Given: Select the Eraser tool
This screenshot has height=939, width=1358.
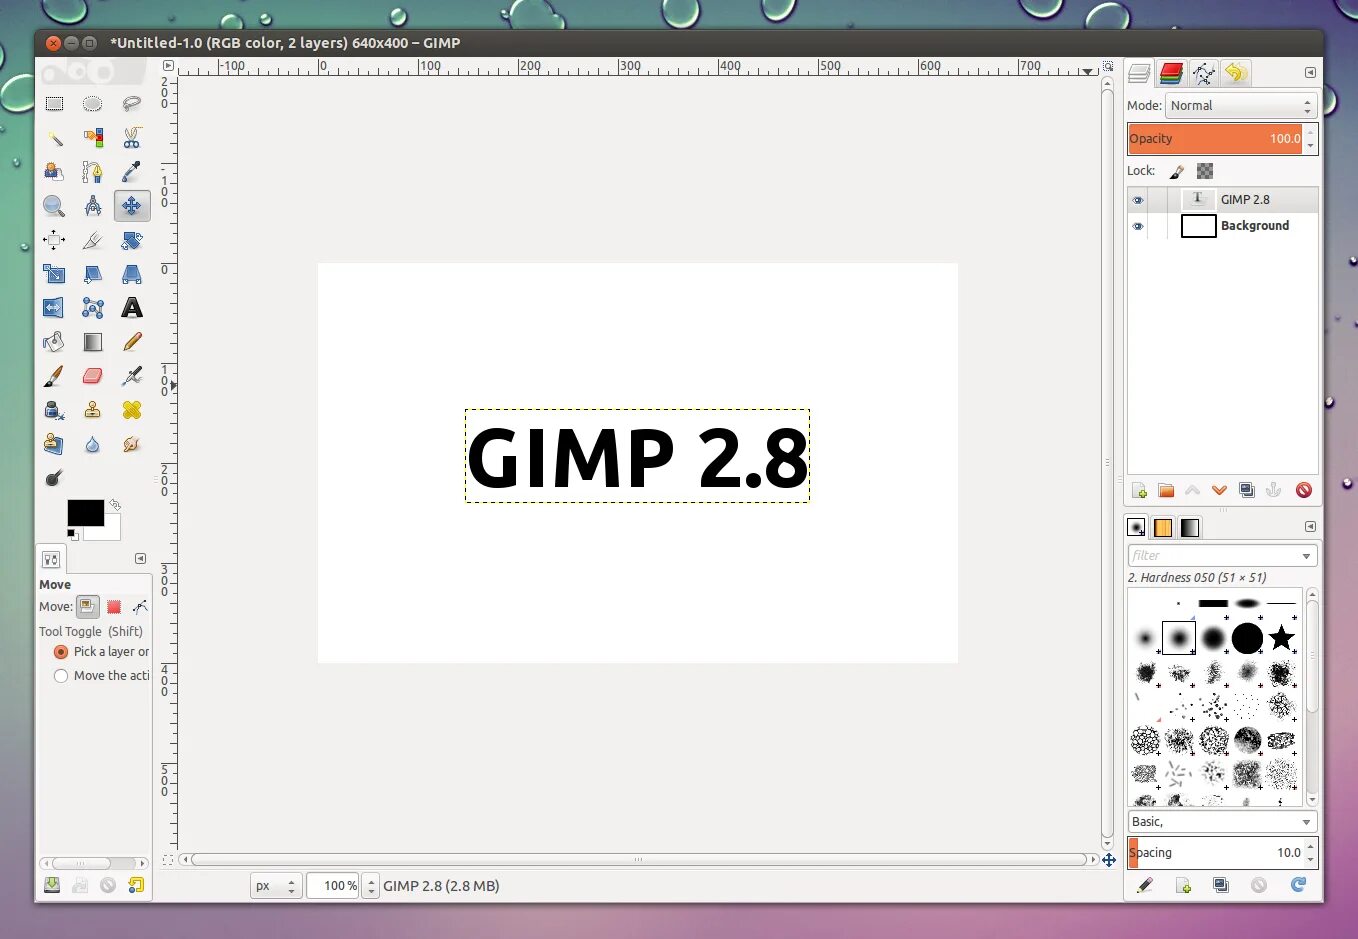Looking at the screenshot, I should click(x=93, y=376).
